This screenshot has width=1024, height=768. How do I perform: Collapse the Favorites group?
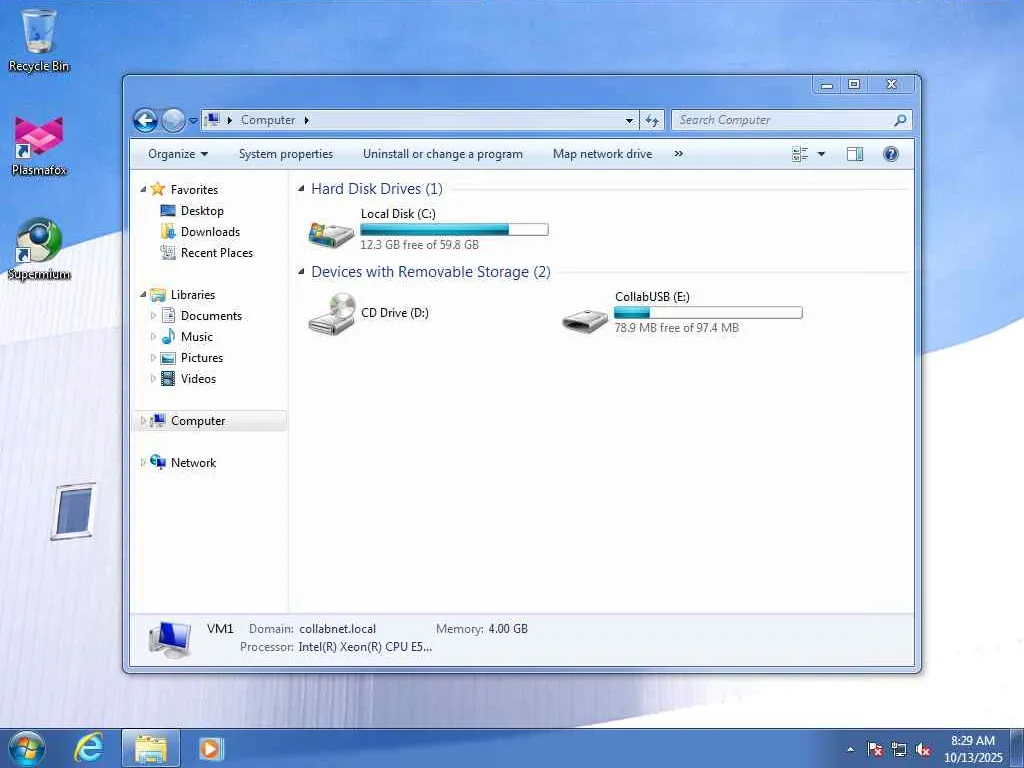[x=143, y=190]
